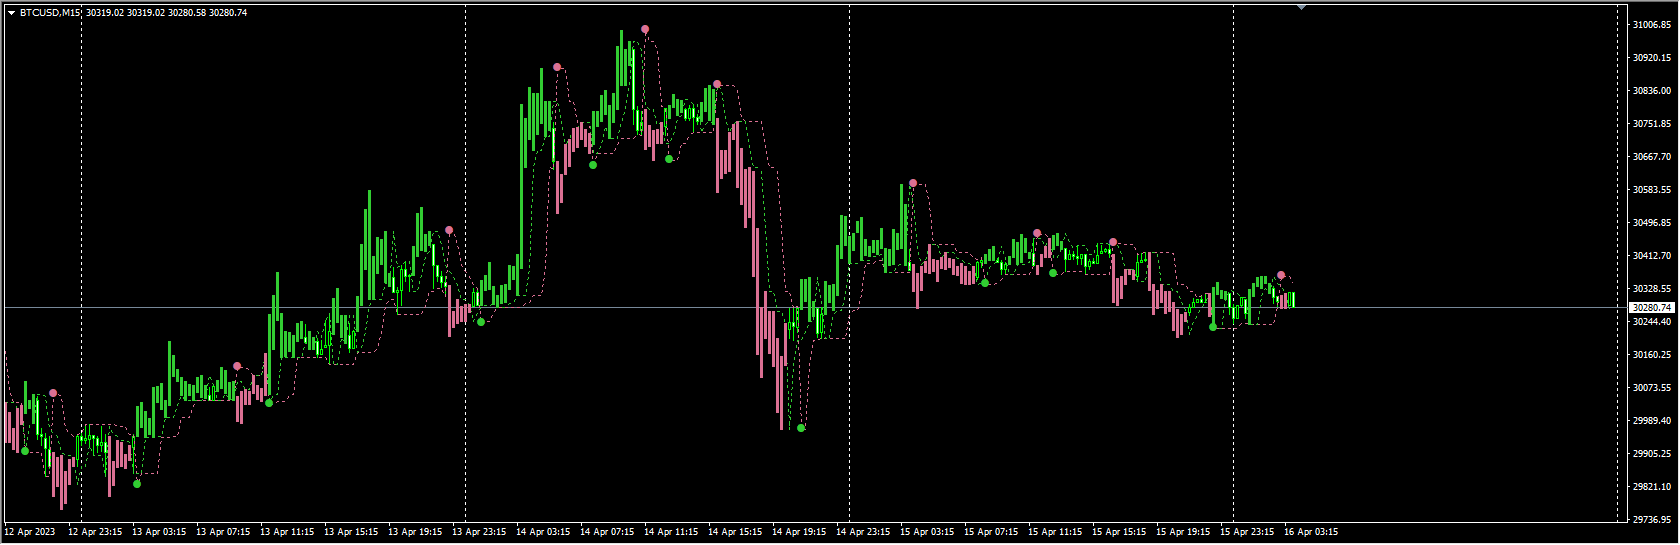Viewport: 1680px width, 545px height.
Task: Click price axis value 30836.00
Action: [x=1652, y=90]
